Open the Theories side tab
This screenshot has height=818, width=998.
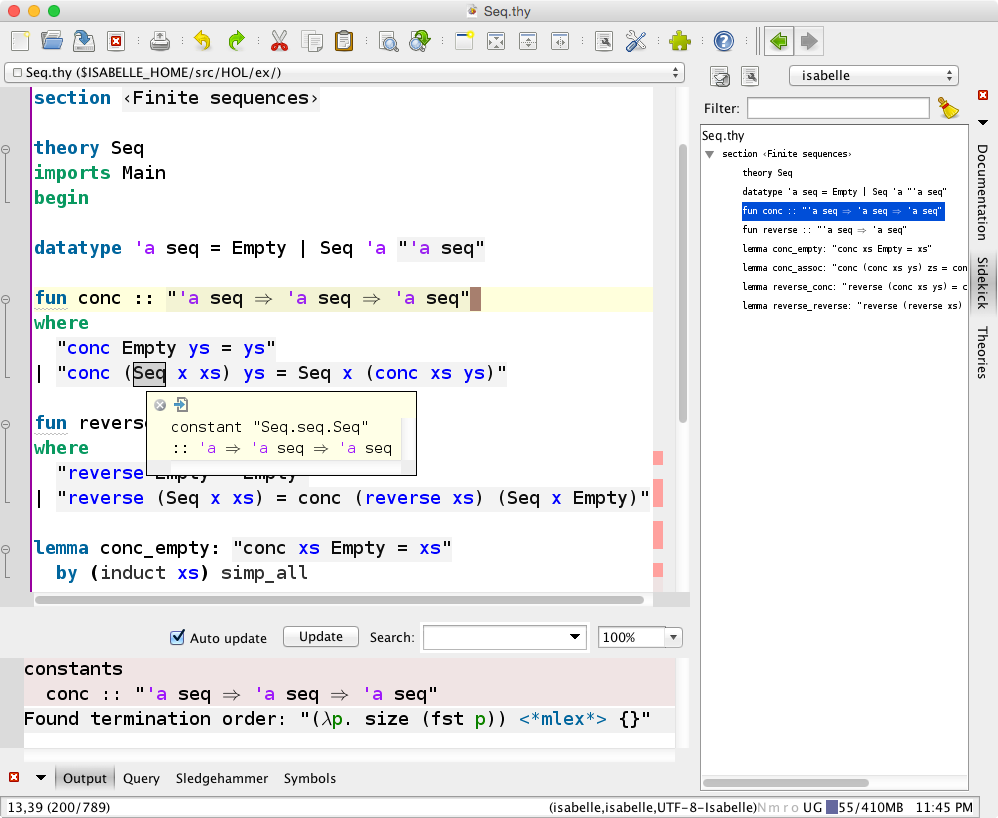(x=982, y=352)
